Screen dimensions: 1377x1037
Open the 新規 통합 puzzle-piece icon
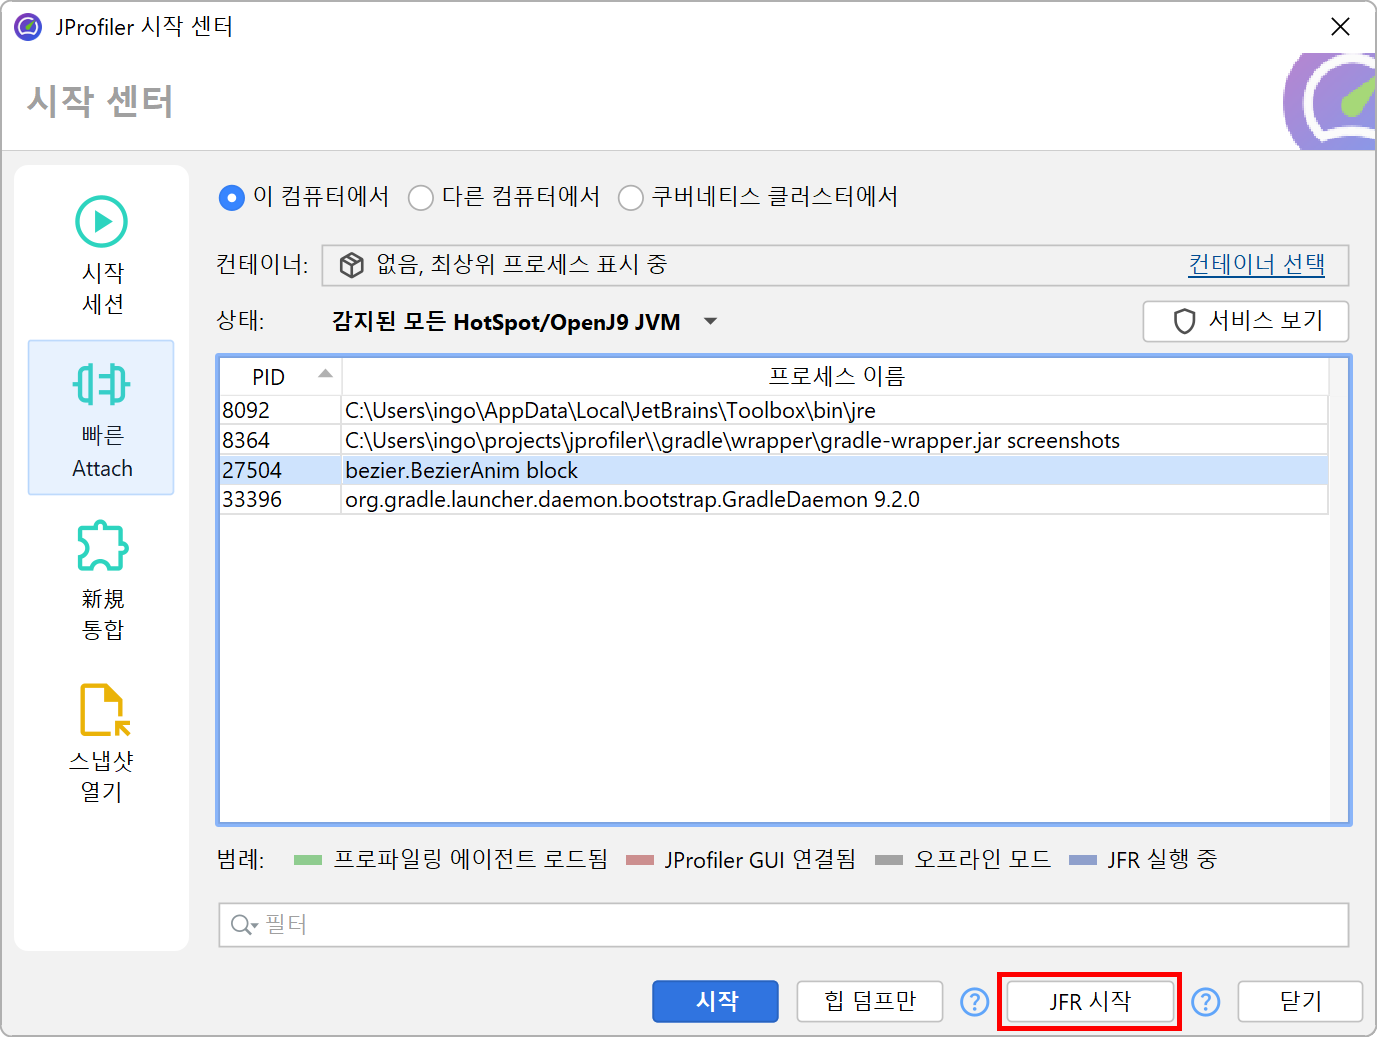pyautogui.click(x=102, y=547)
